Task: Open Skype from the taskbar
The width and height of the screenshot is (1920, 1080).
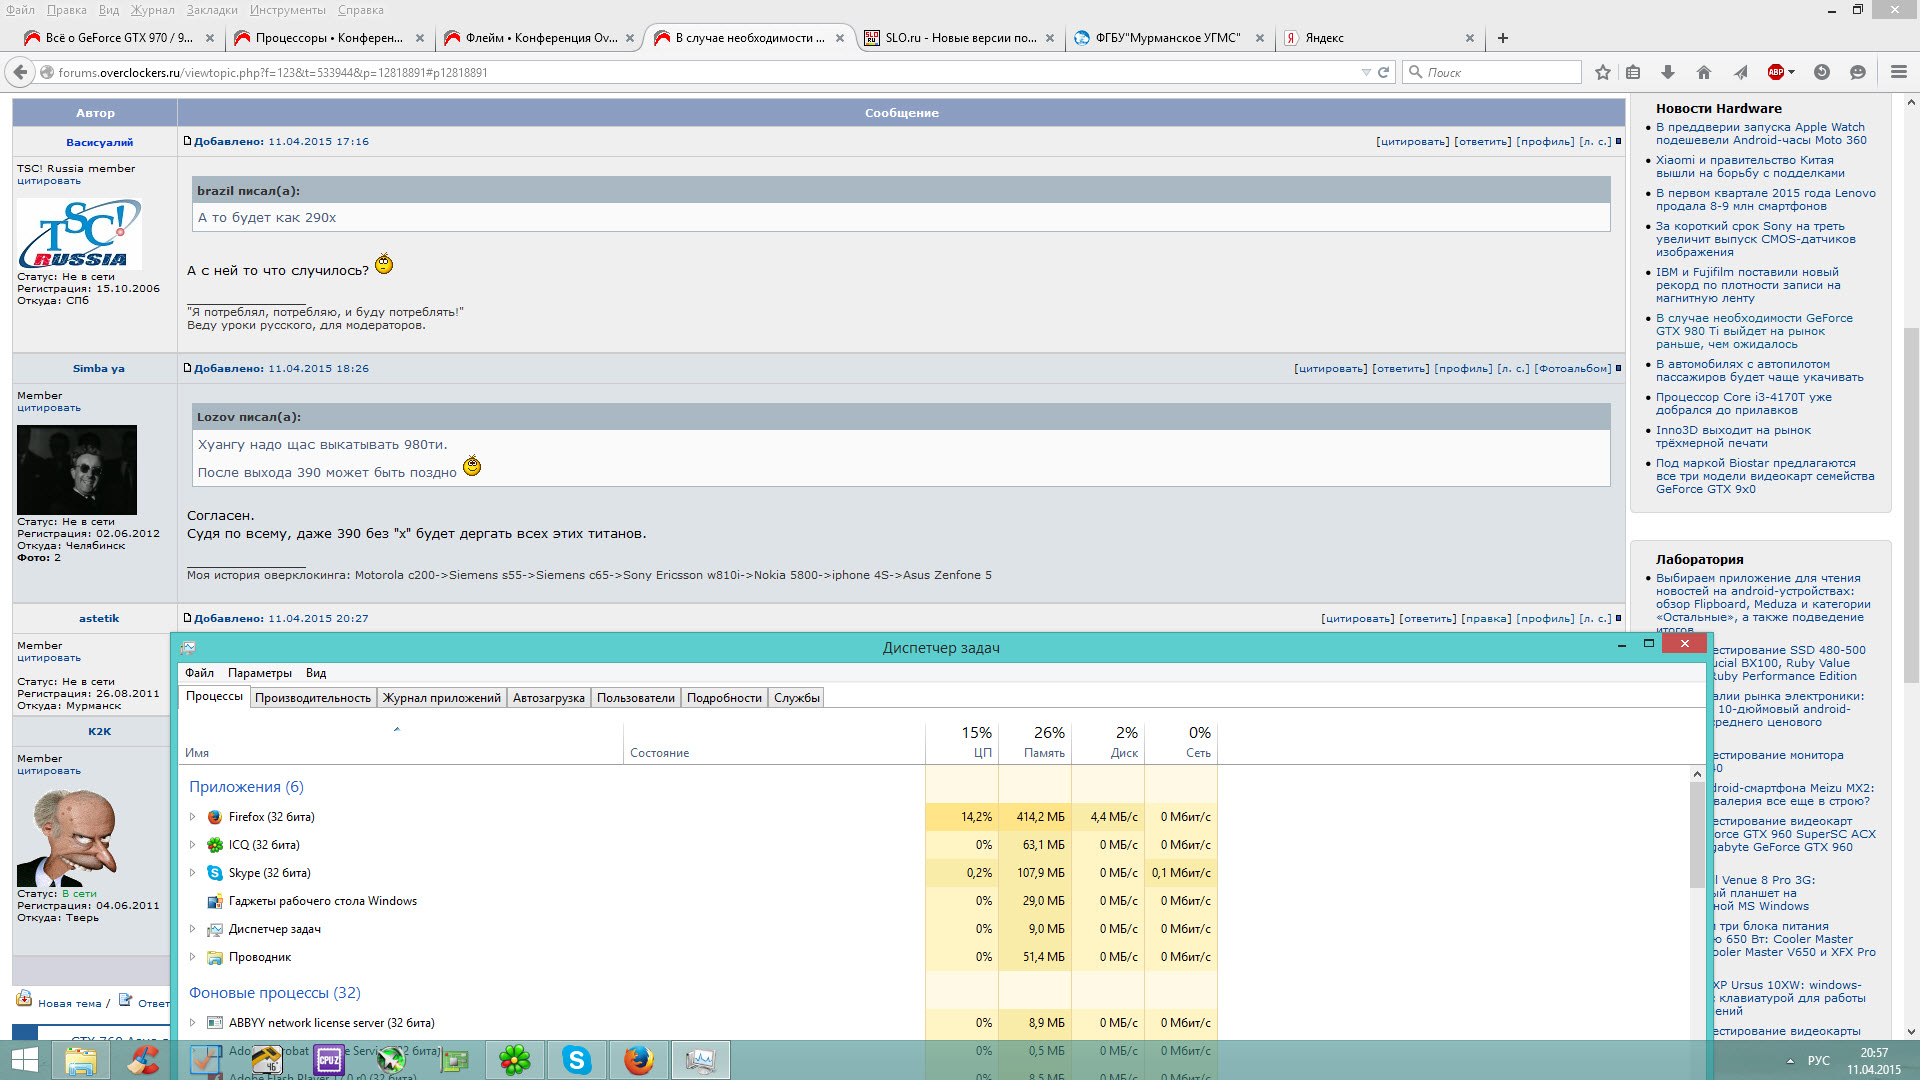Action: tap(577, 1060)
